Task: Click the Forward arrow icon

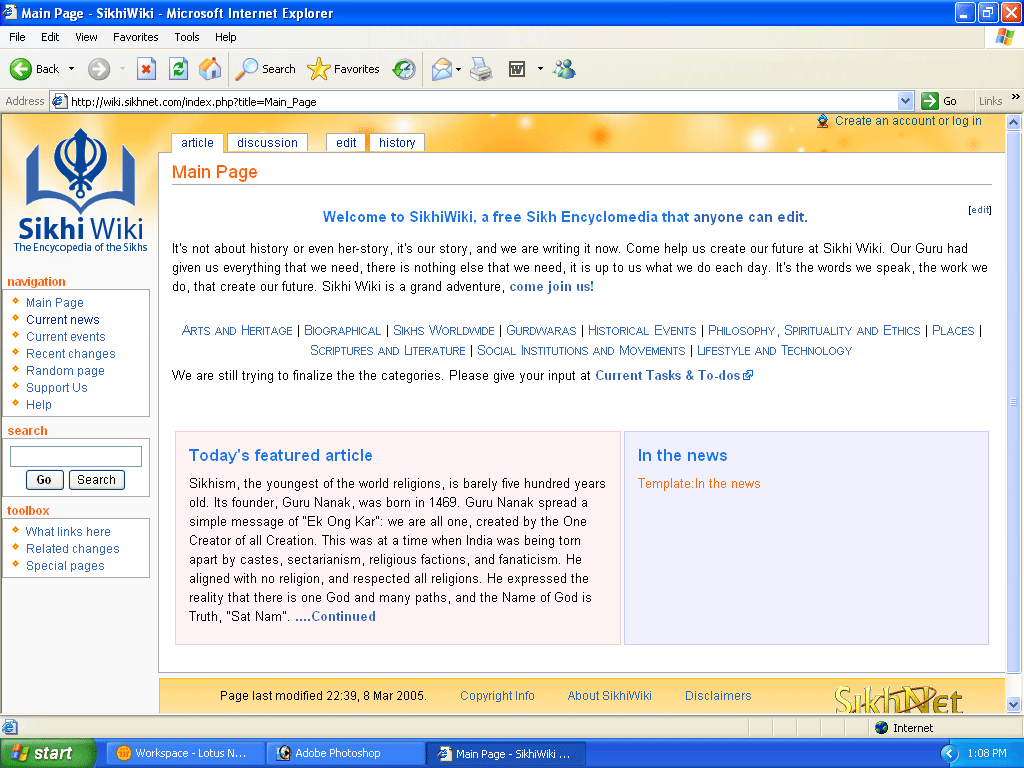Action: point(99,69)
